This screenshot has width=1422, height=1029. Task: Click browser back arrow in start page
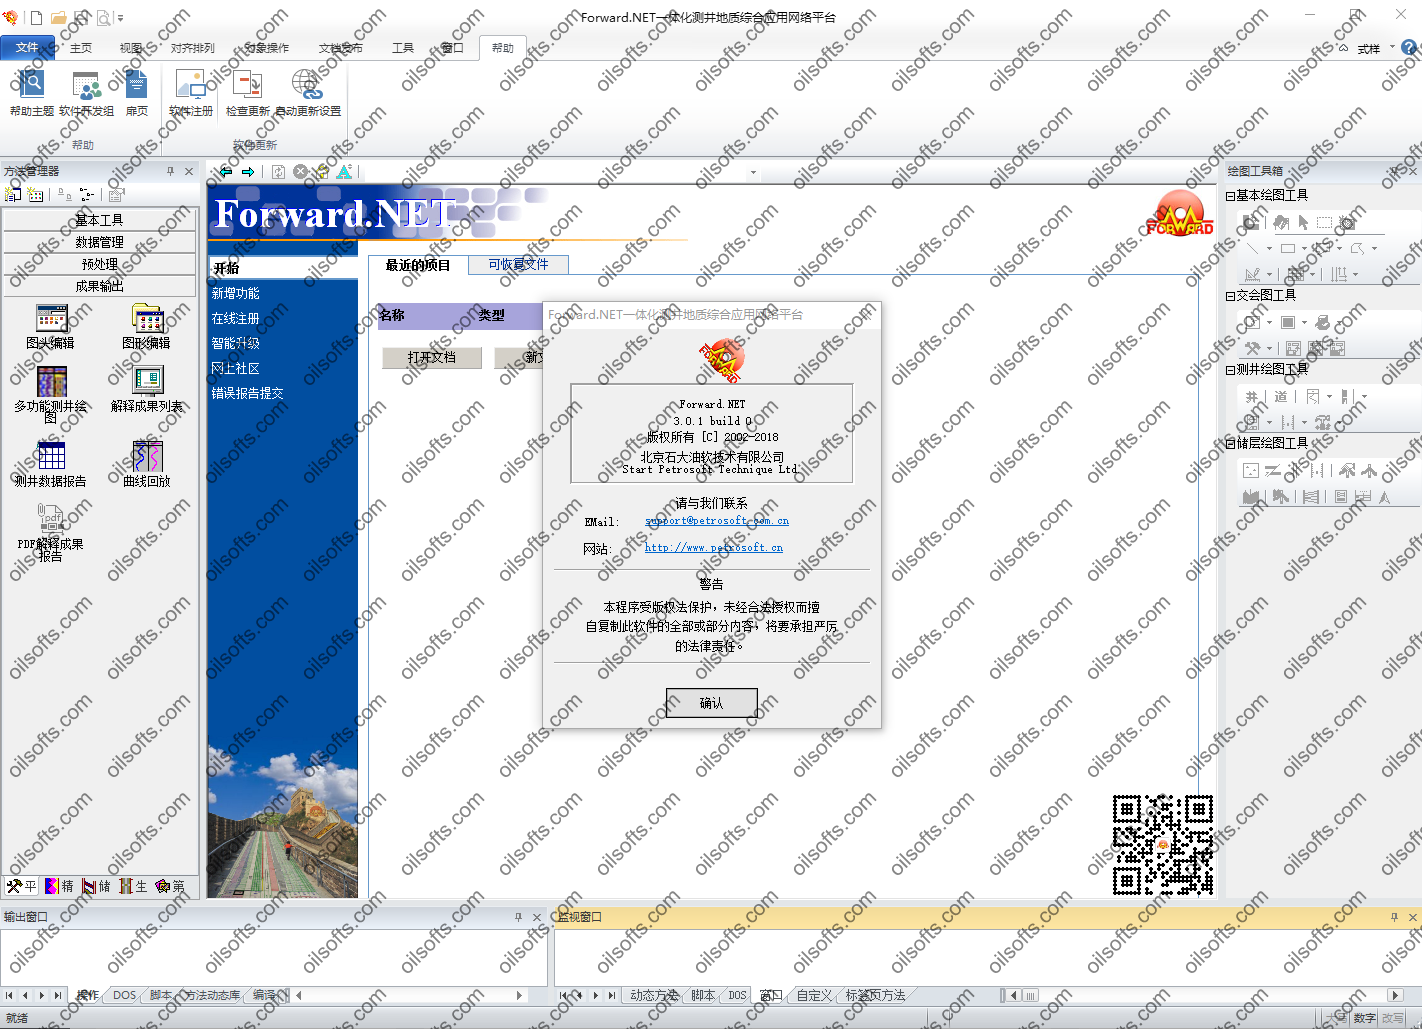(226, 172)
